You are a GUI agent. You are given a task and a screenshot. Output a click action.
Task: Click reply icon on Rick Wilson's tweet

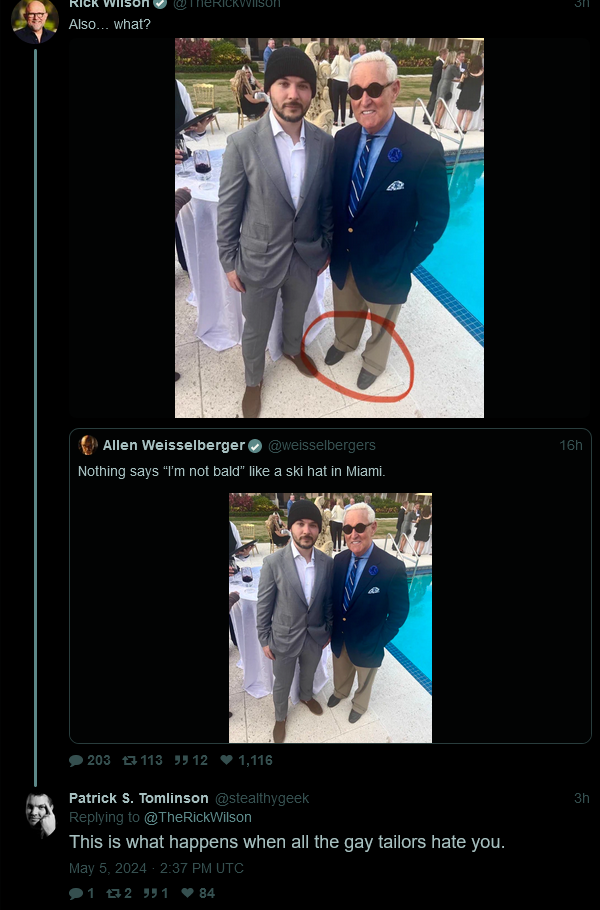pyautogui.click(x=76, y=760)
